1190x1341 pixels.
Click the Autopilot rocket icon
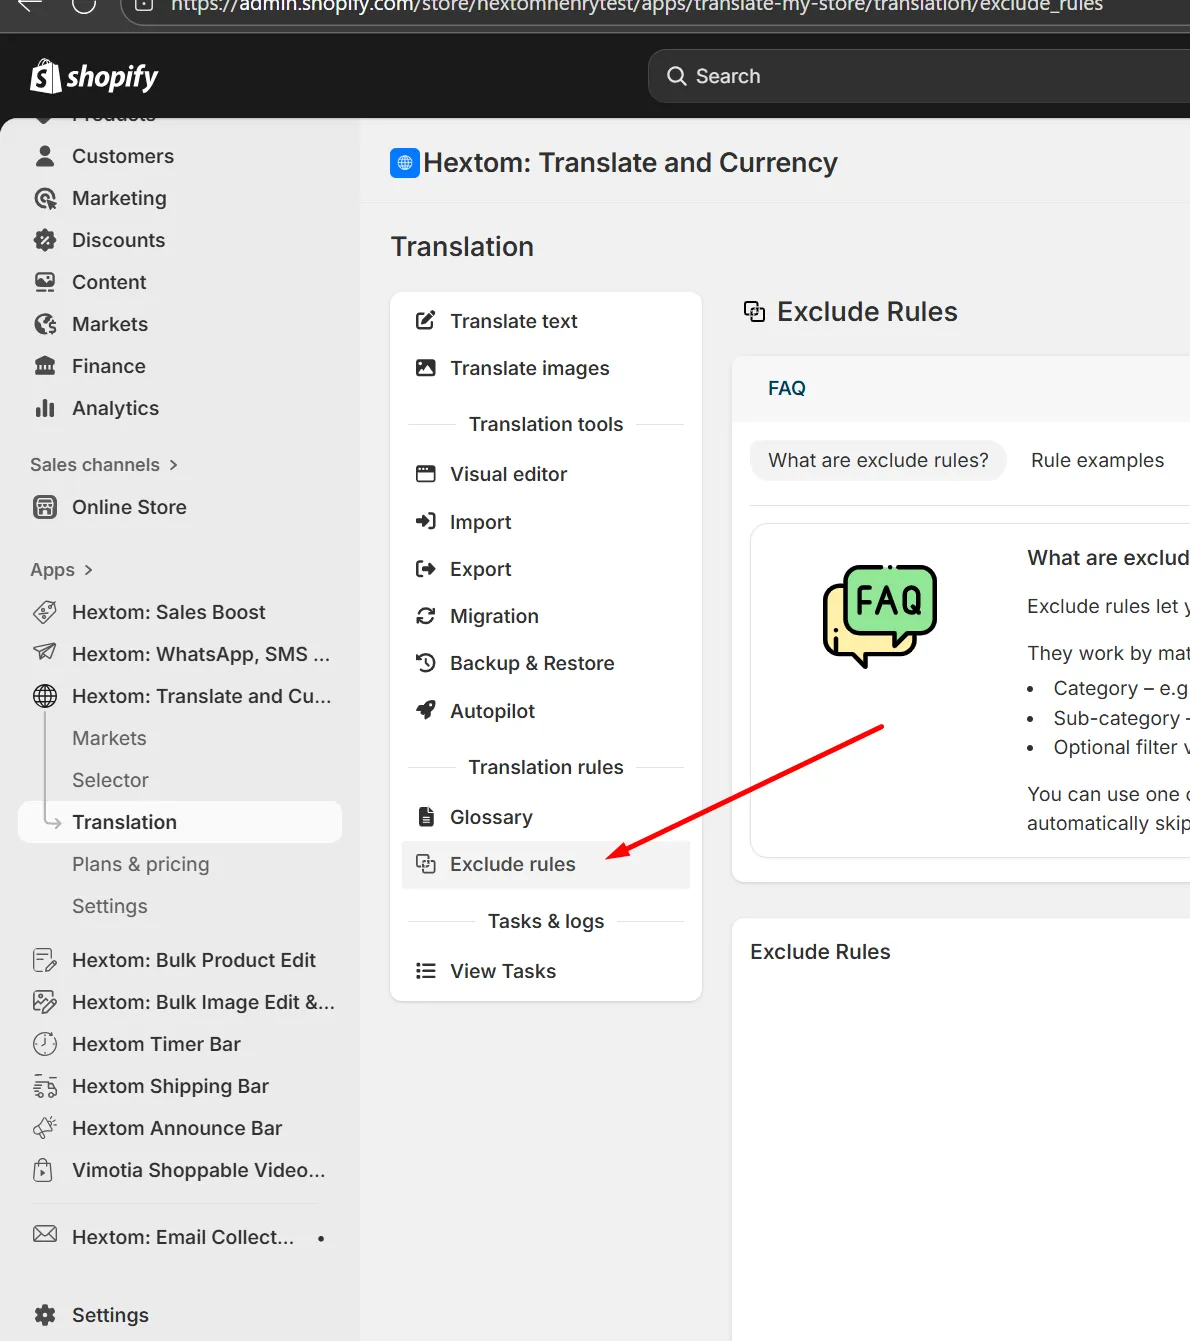click(426, 710)
